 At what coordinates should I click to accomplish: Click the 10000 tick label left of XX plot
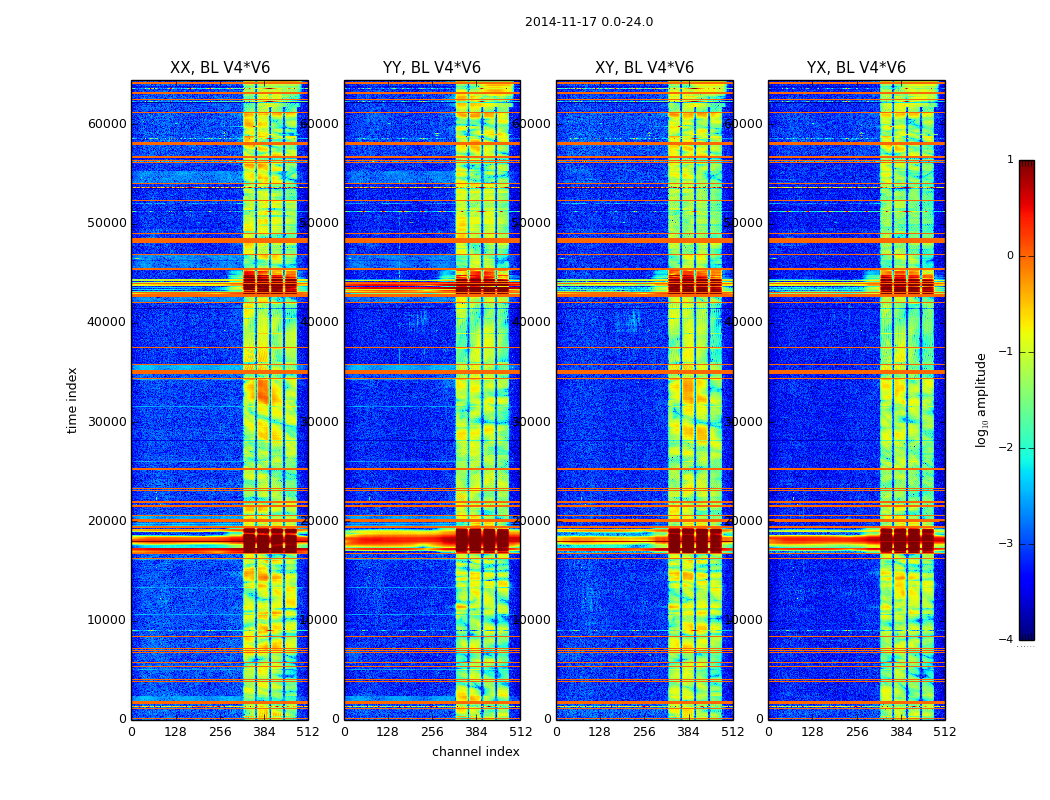pos(107,620)
